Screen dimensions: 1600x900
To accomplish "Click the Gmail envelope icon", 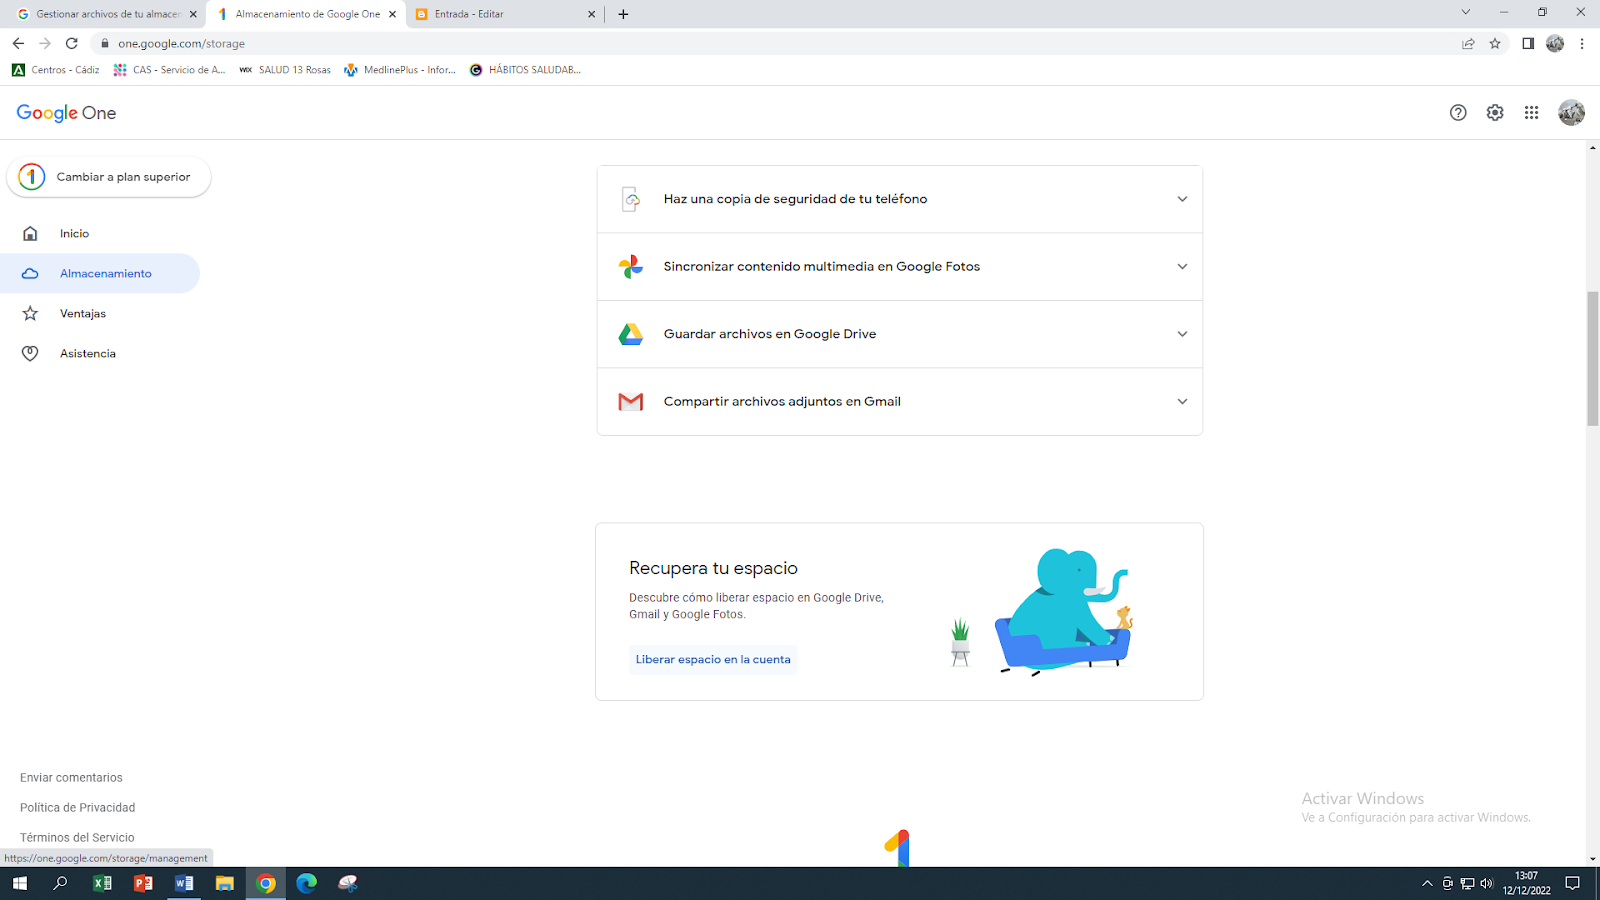I will click(x=631, y=402).
